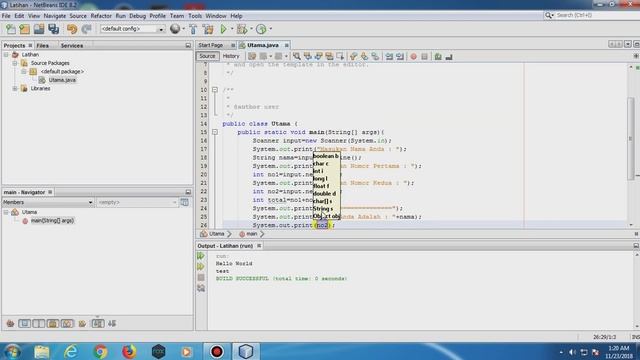Open the default config dropdown

pyautogui.click(x=133, y=29)
